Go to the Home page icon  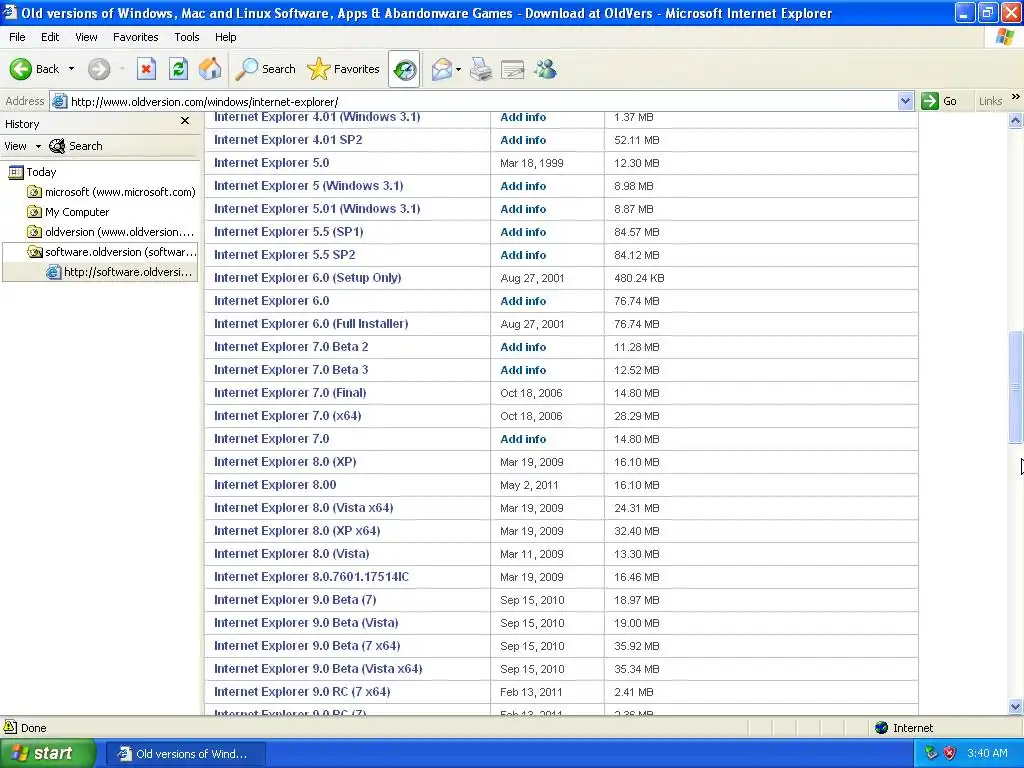coord(210,69)
